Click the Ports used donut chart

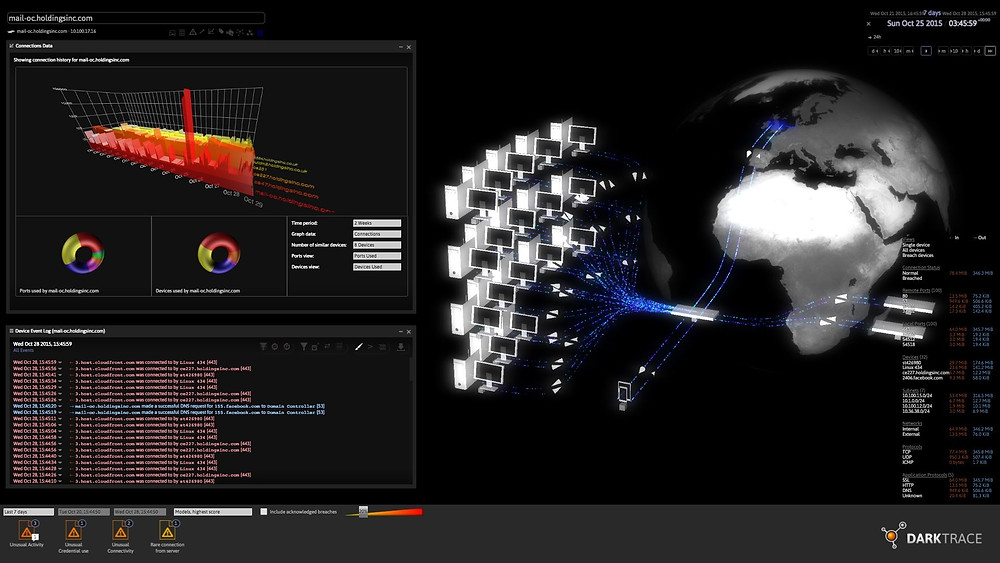pyautogui.click(x=82, y=252)
